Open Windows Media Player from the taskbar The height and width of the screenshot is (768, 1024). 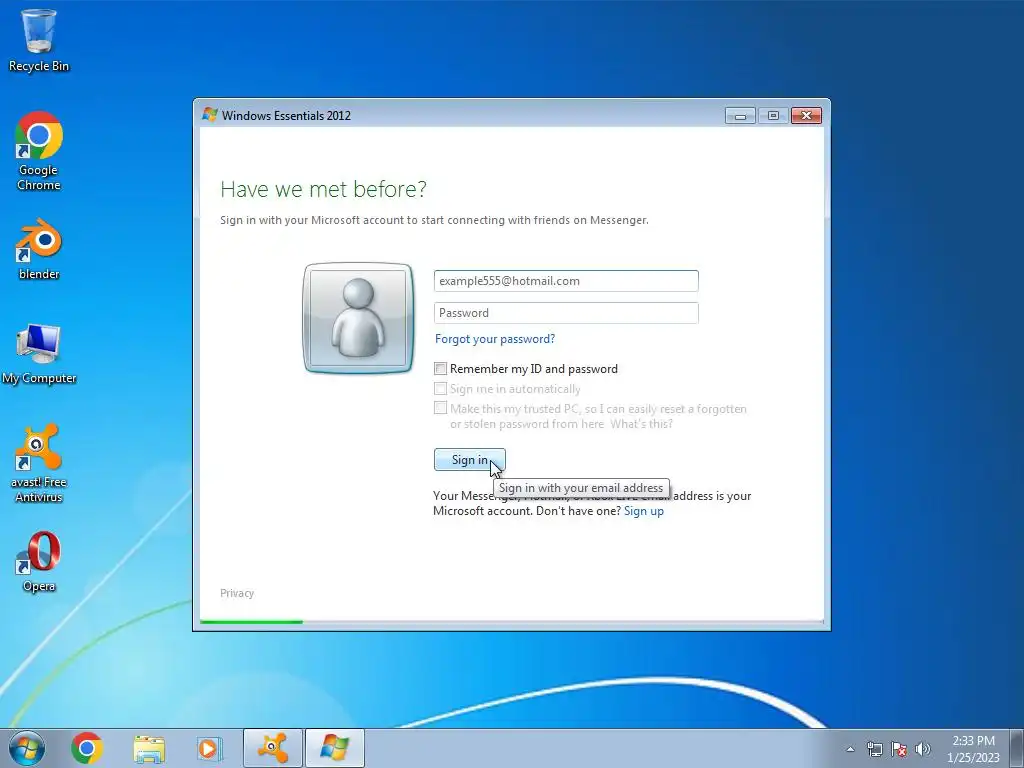point(210,748)
